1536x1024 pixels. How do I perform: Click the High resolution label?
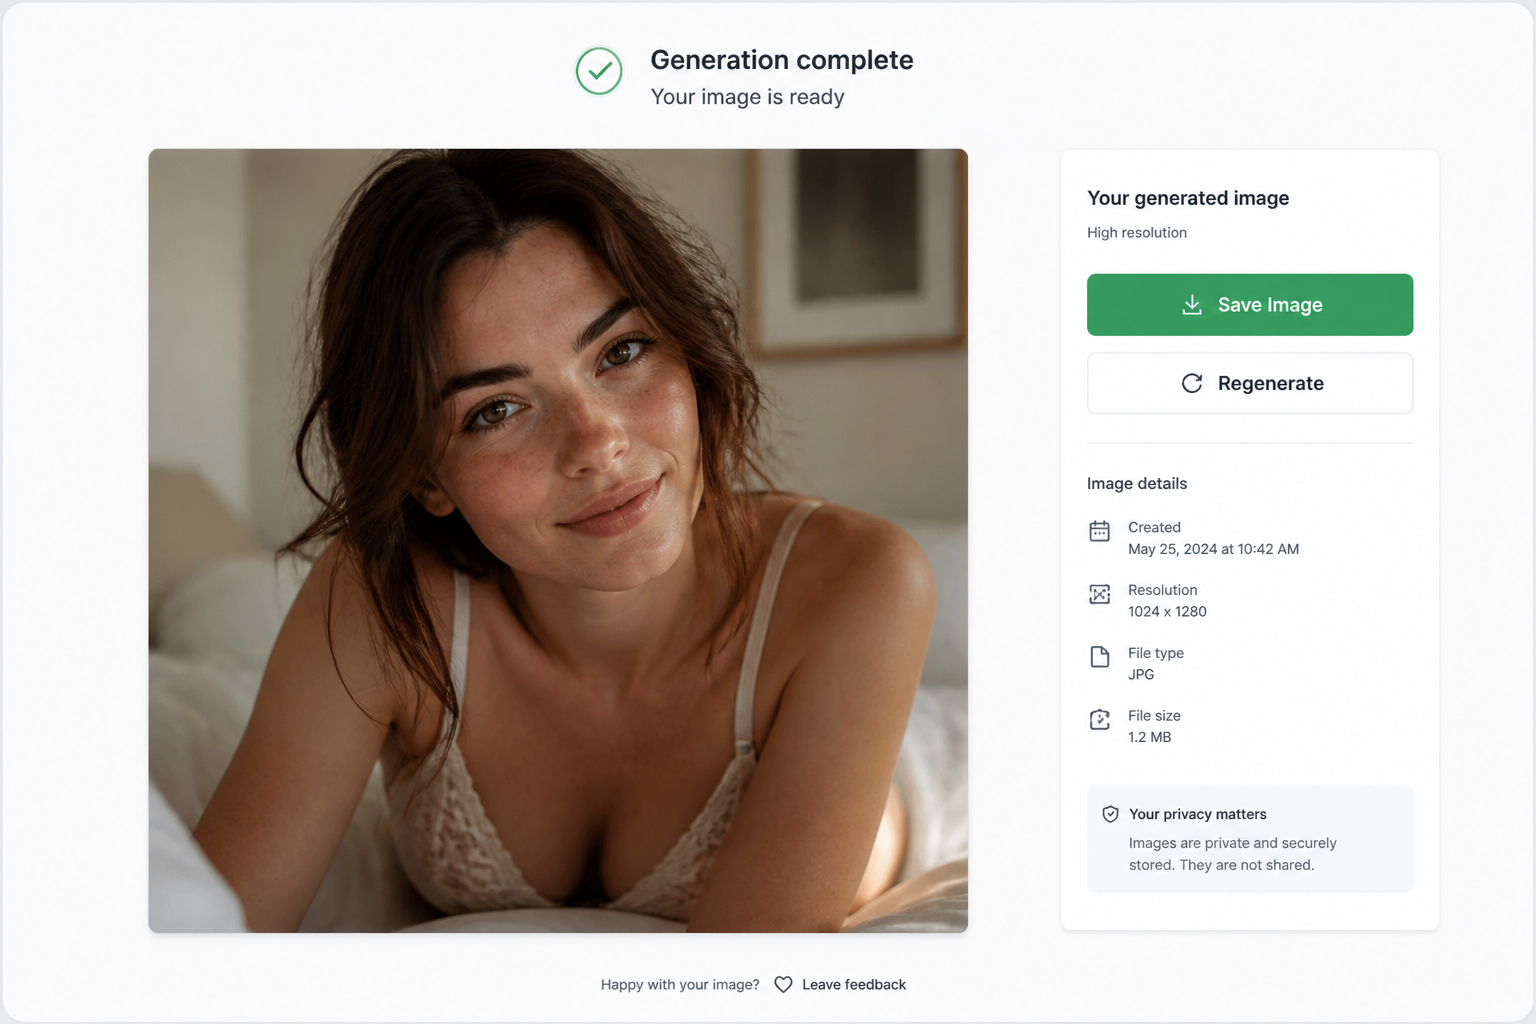[1137, 232]
